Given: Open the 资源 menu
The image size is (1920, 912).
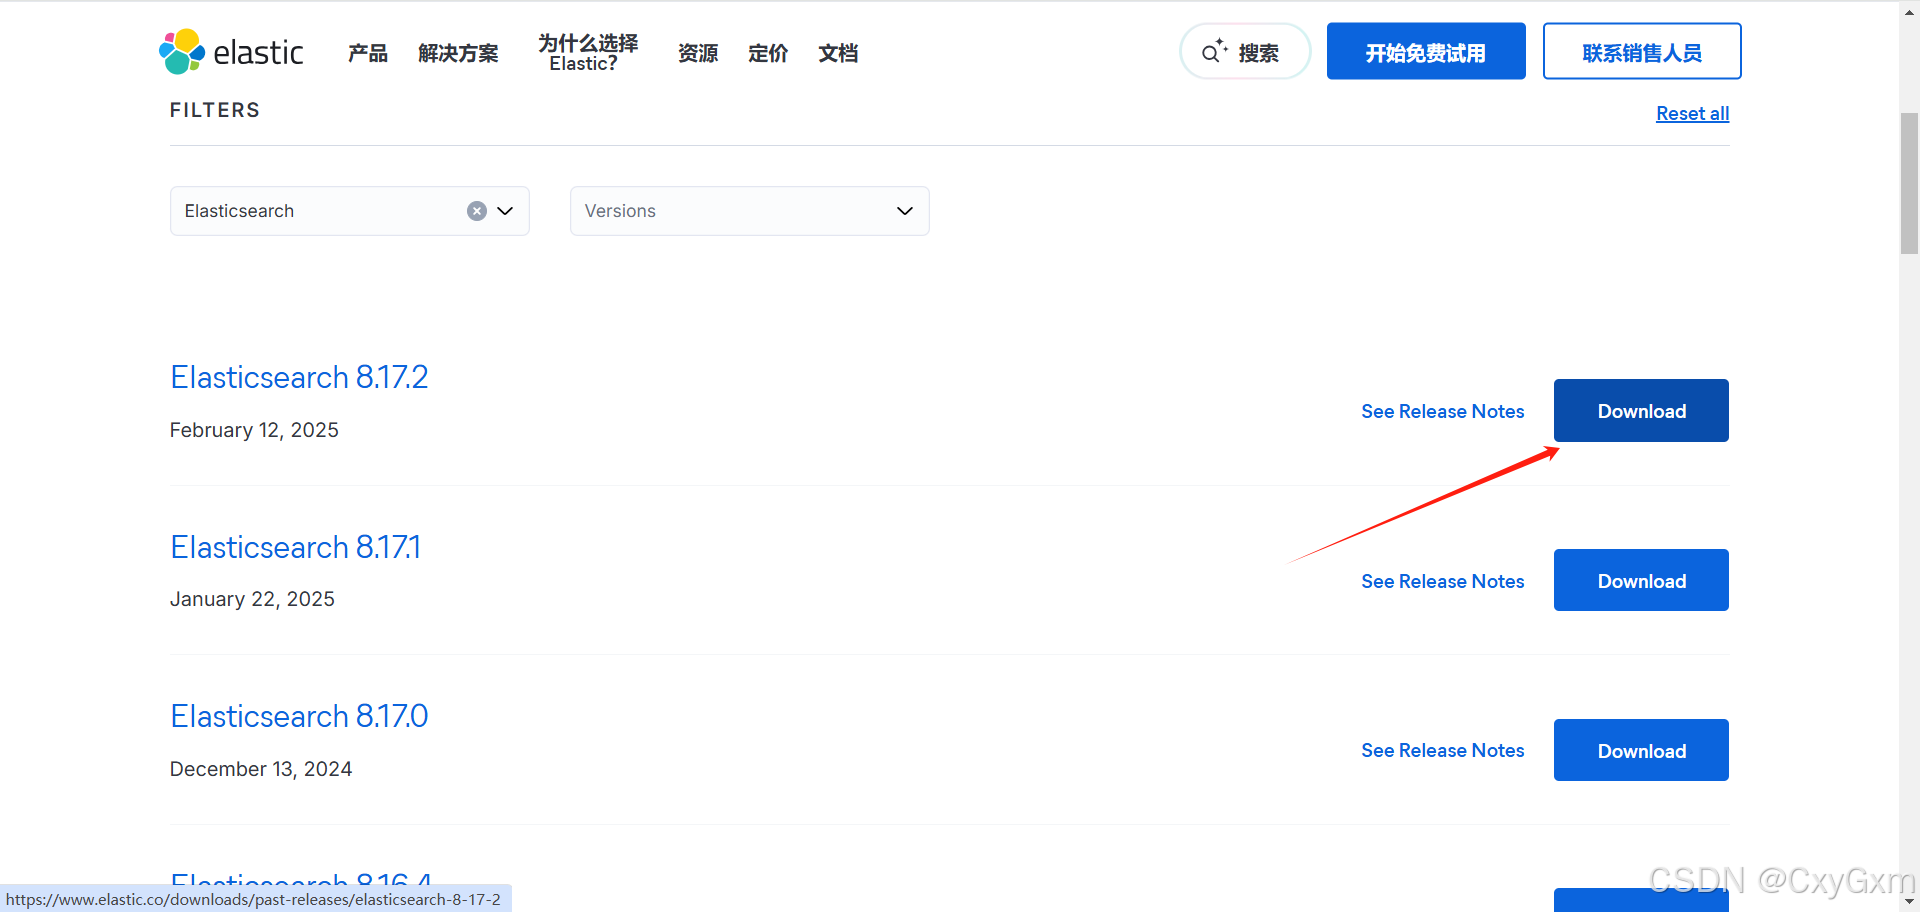Looking at the screenshot, I should coord(698,53).
